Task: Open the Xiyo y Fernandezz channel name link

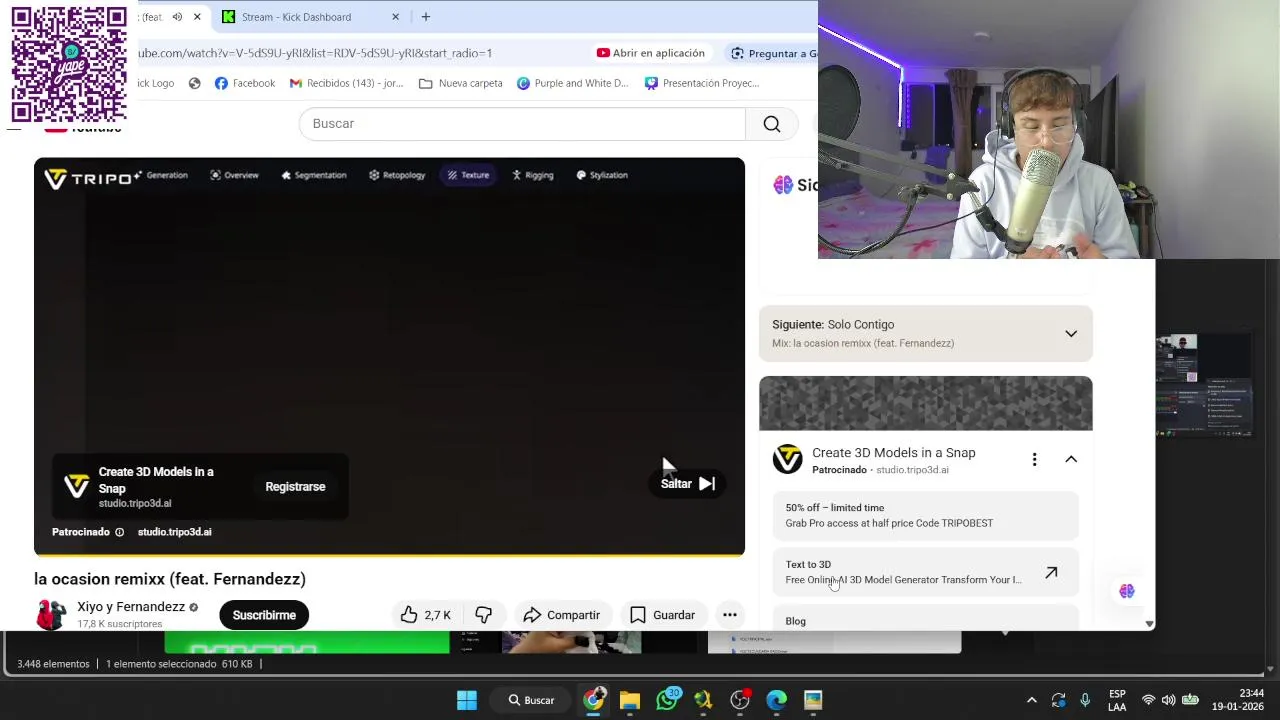Action: (131, 607)
